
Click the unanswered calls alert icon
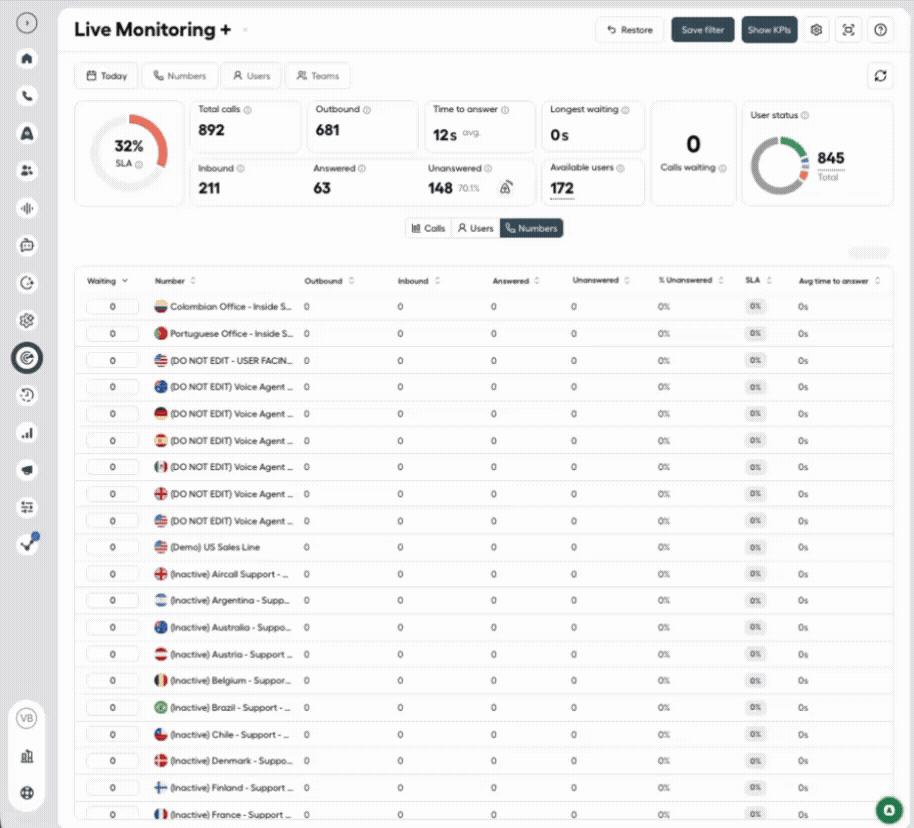click(506, 188)
